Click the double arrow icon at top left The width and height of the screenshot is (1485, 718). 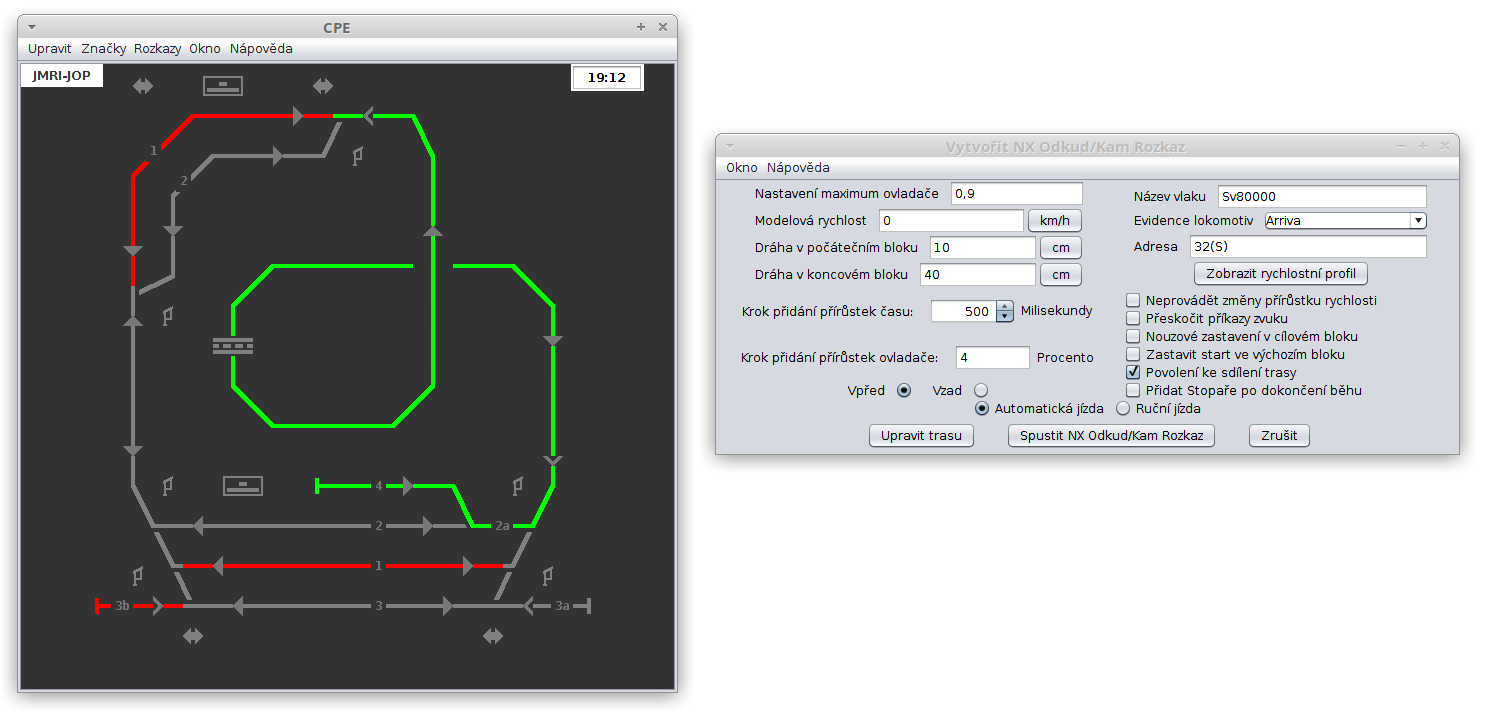point(143,87)
